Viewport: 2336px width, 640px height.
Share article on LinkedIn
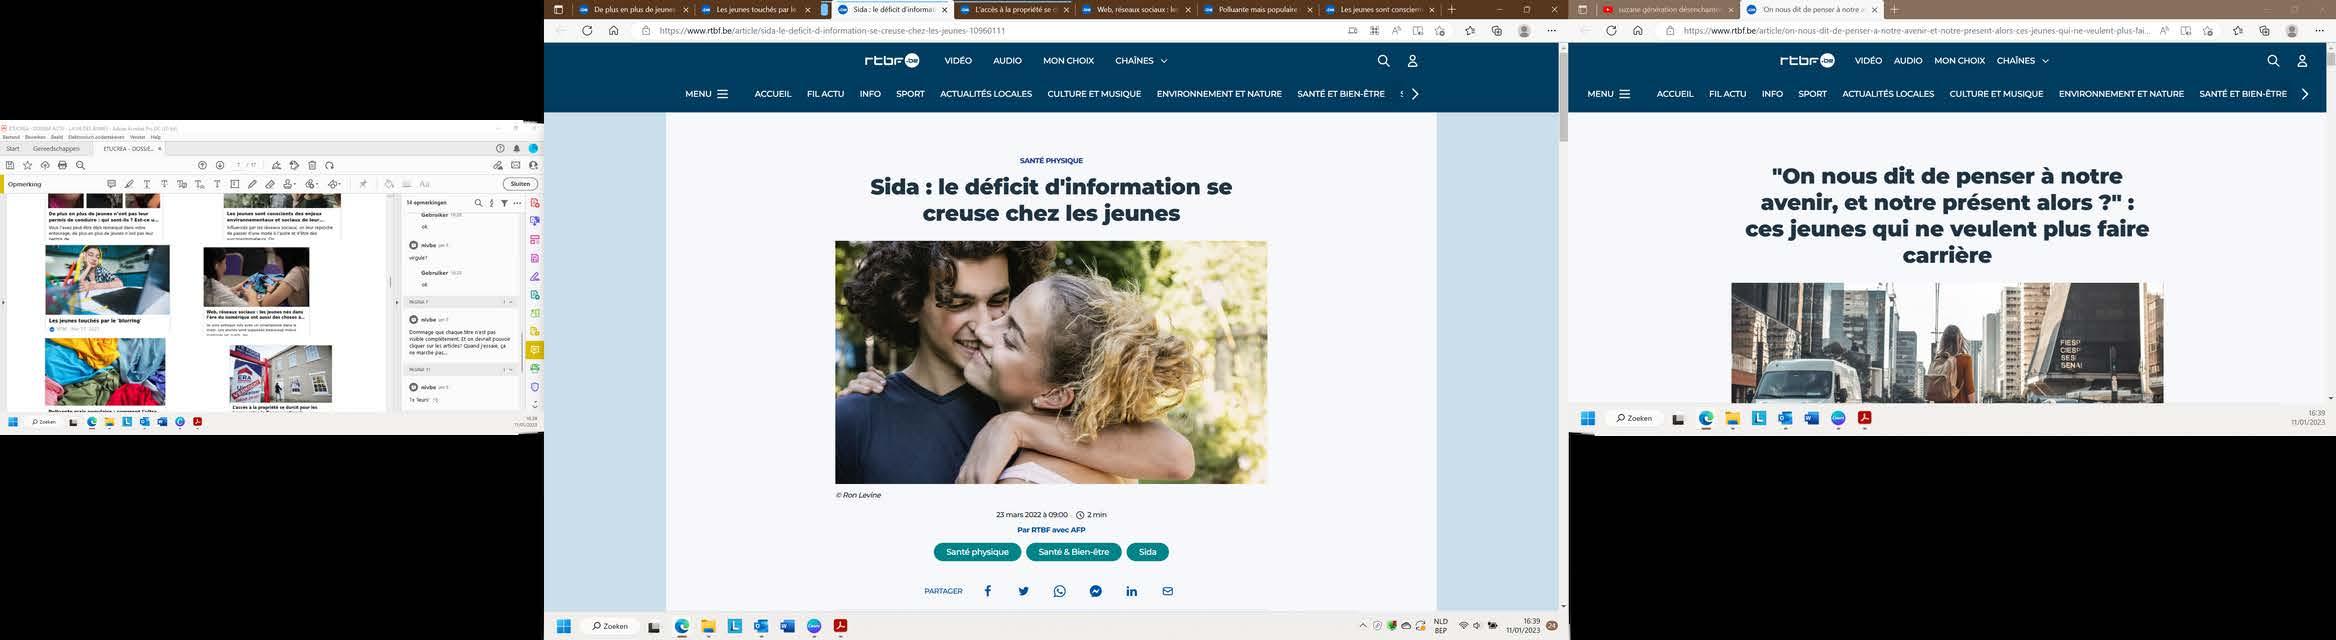pos(1131,591)
